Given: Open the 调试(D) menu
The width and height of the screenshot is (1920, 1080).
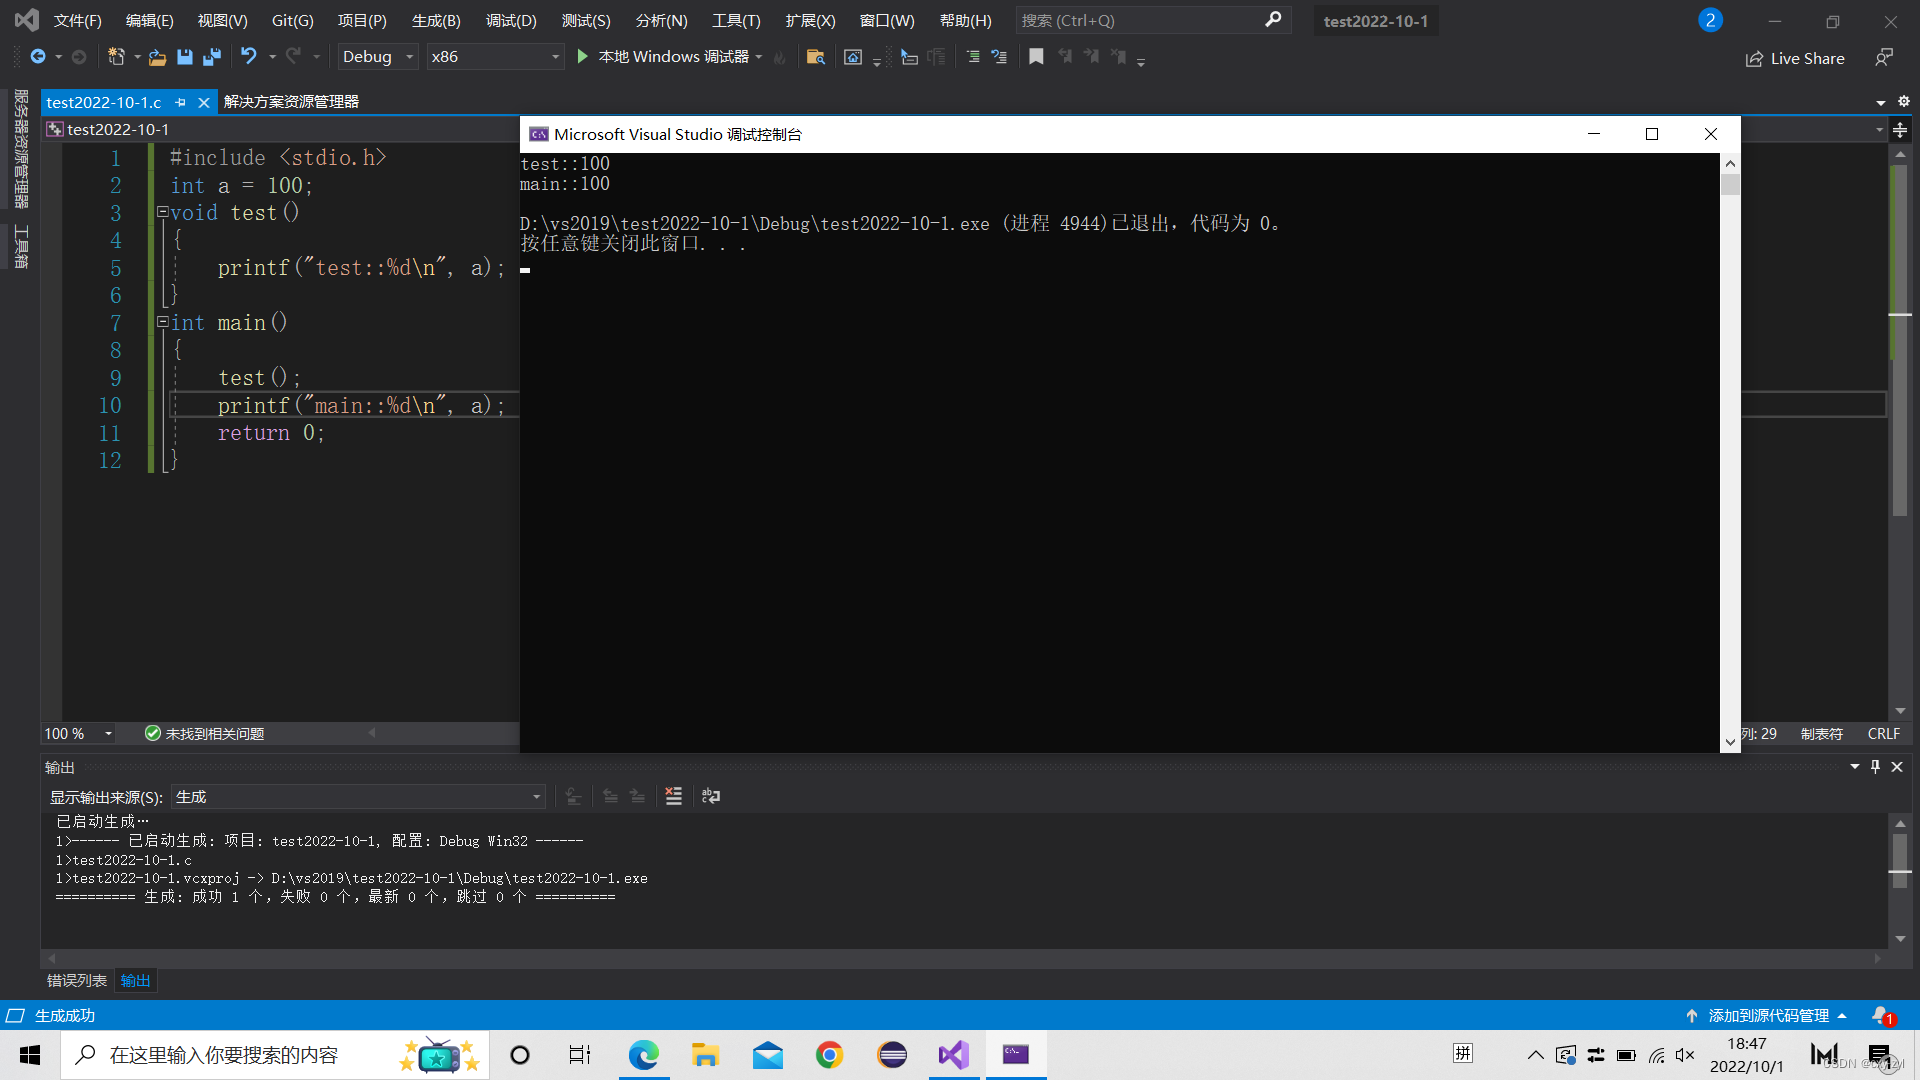Looking at the screenshot, I should click(511, 20).
